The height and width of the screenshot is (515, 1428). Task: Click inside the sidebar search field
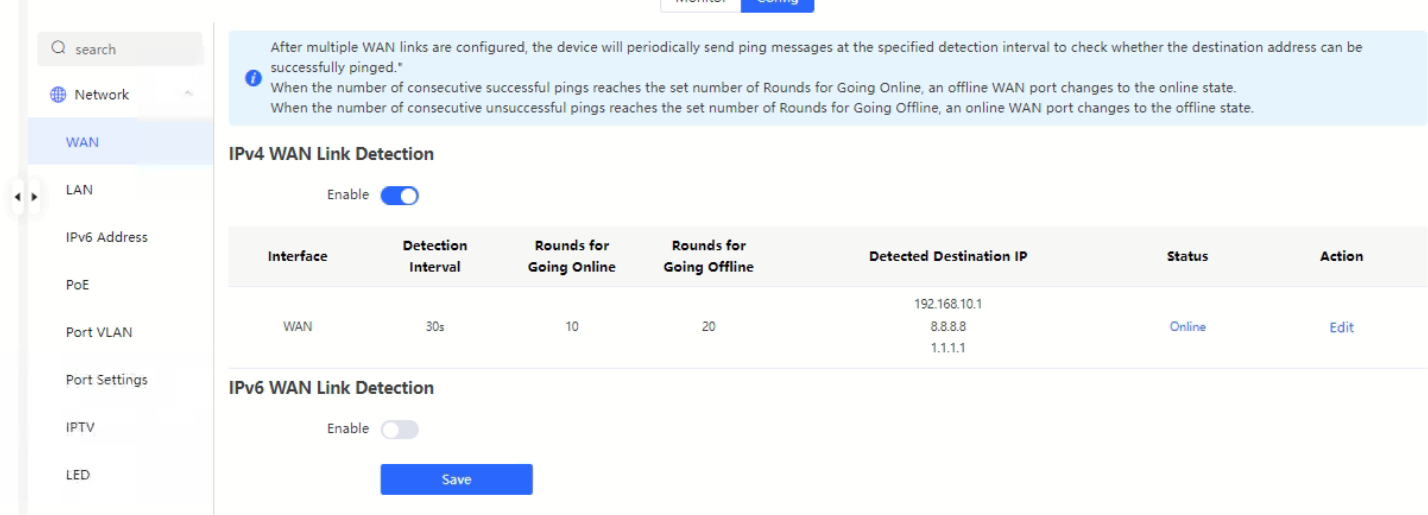(120, 49)
